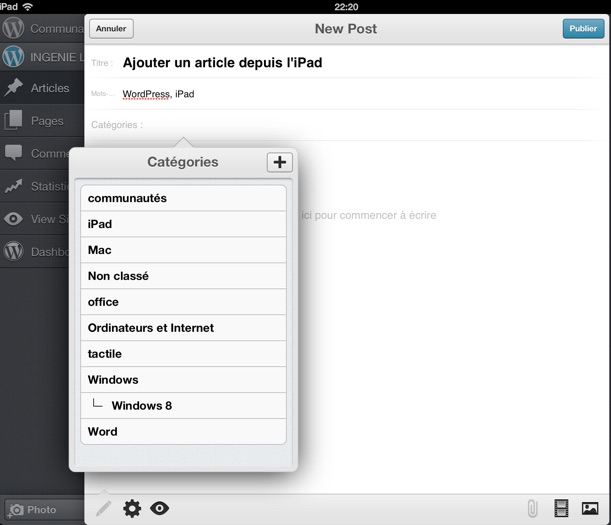Select the INGENIE blog in sidebar

click(42, 57)
